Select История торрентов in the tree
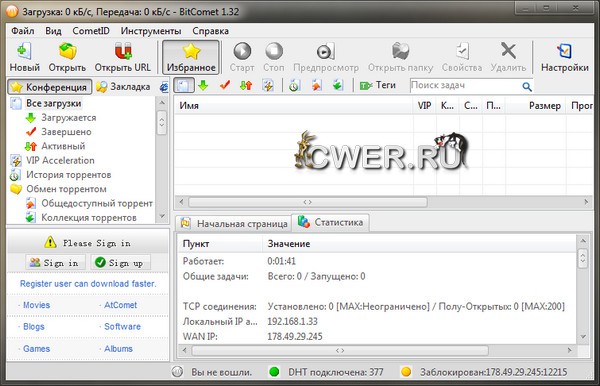The height and width of the screenshot is (386, 600). point(68,174)
